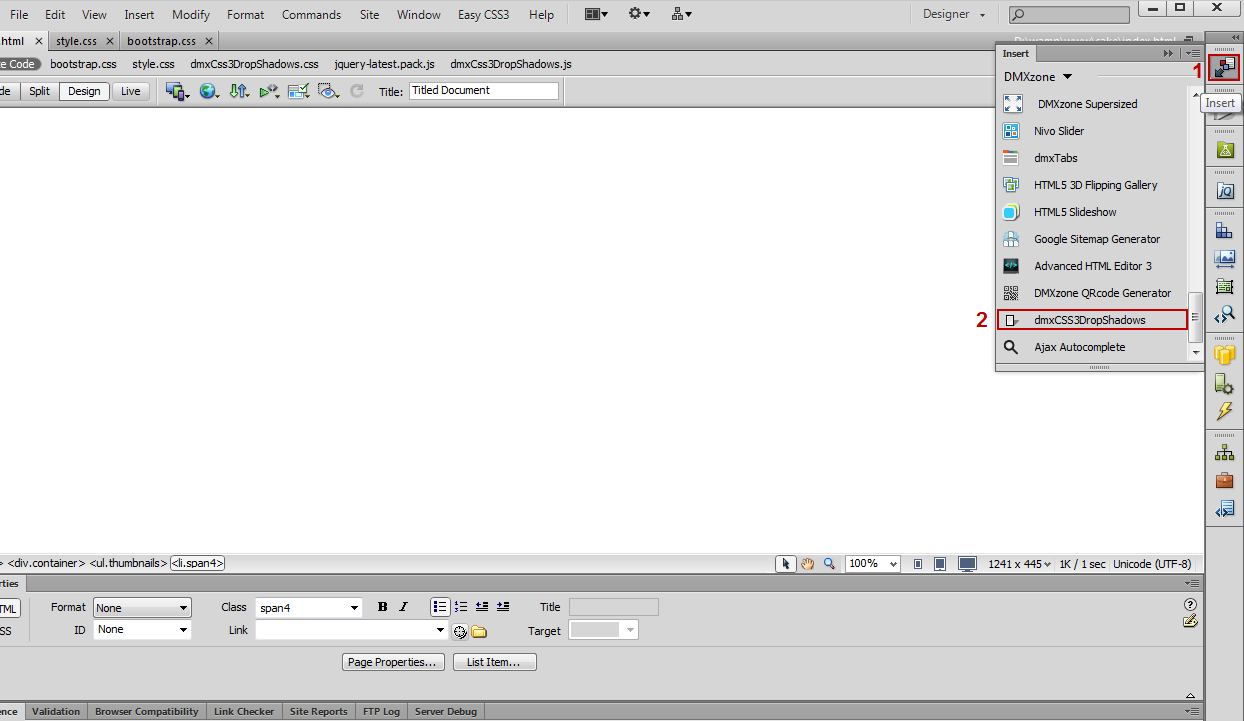
Task: Open related file jquery-latest.pack.js
Action: (x=385, y=64)
